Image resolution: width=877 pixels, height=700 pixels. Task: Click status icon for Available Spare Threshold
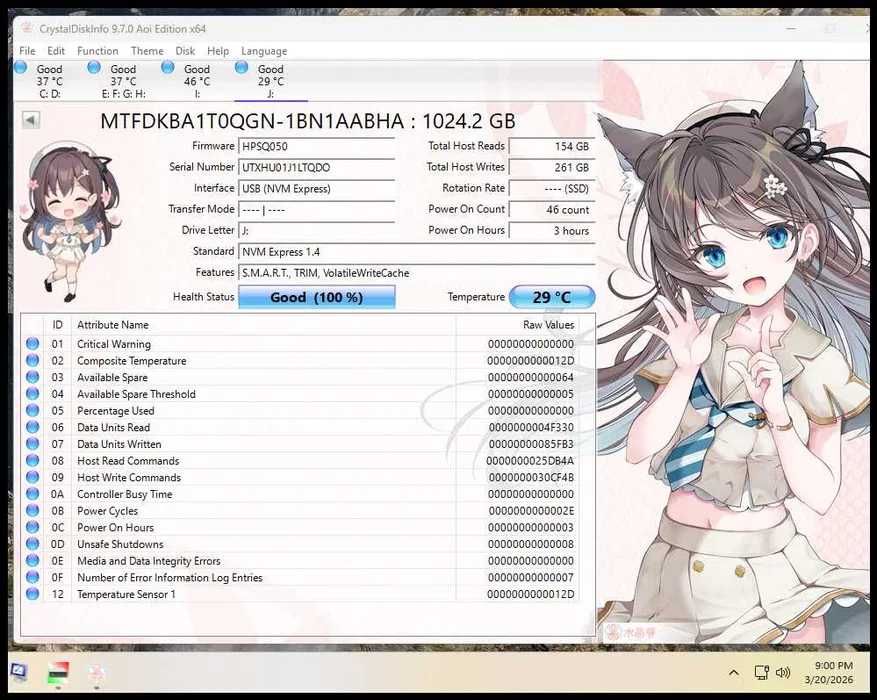pyautogui.click(x=32, y=394)
